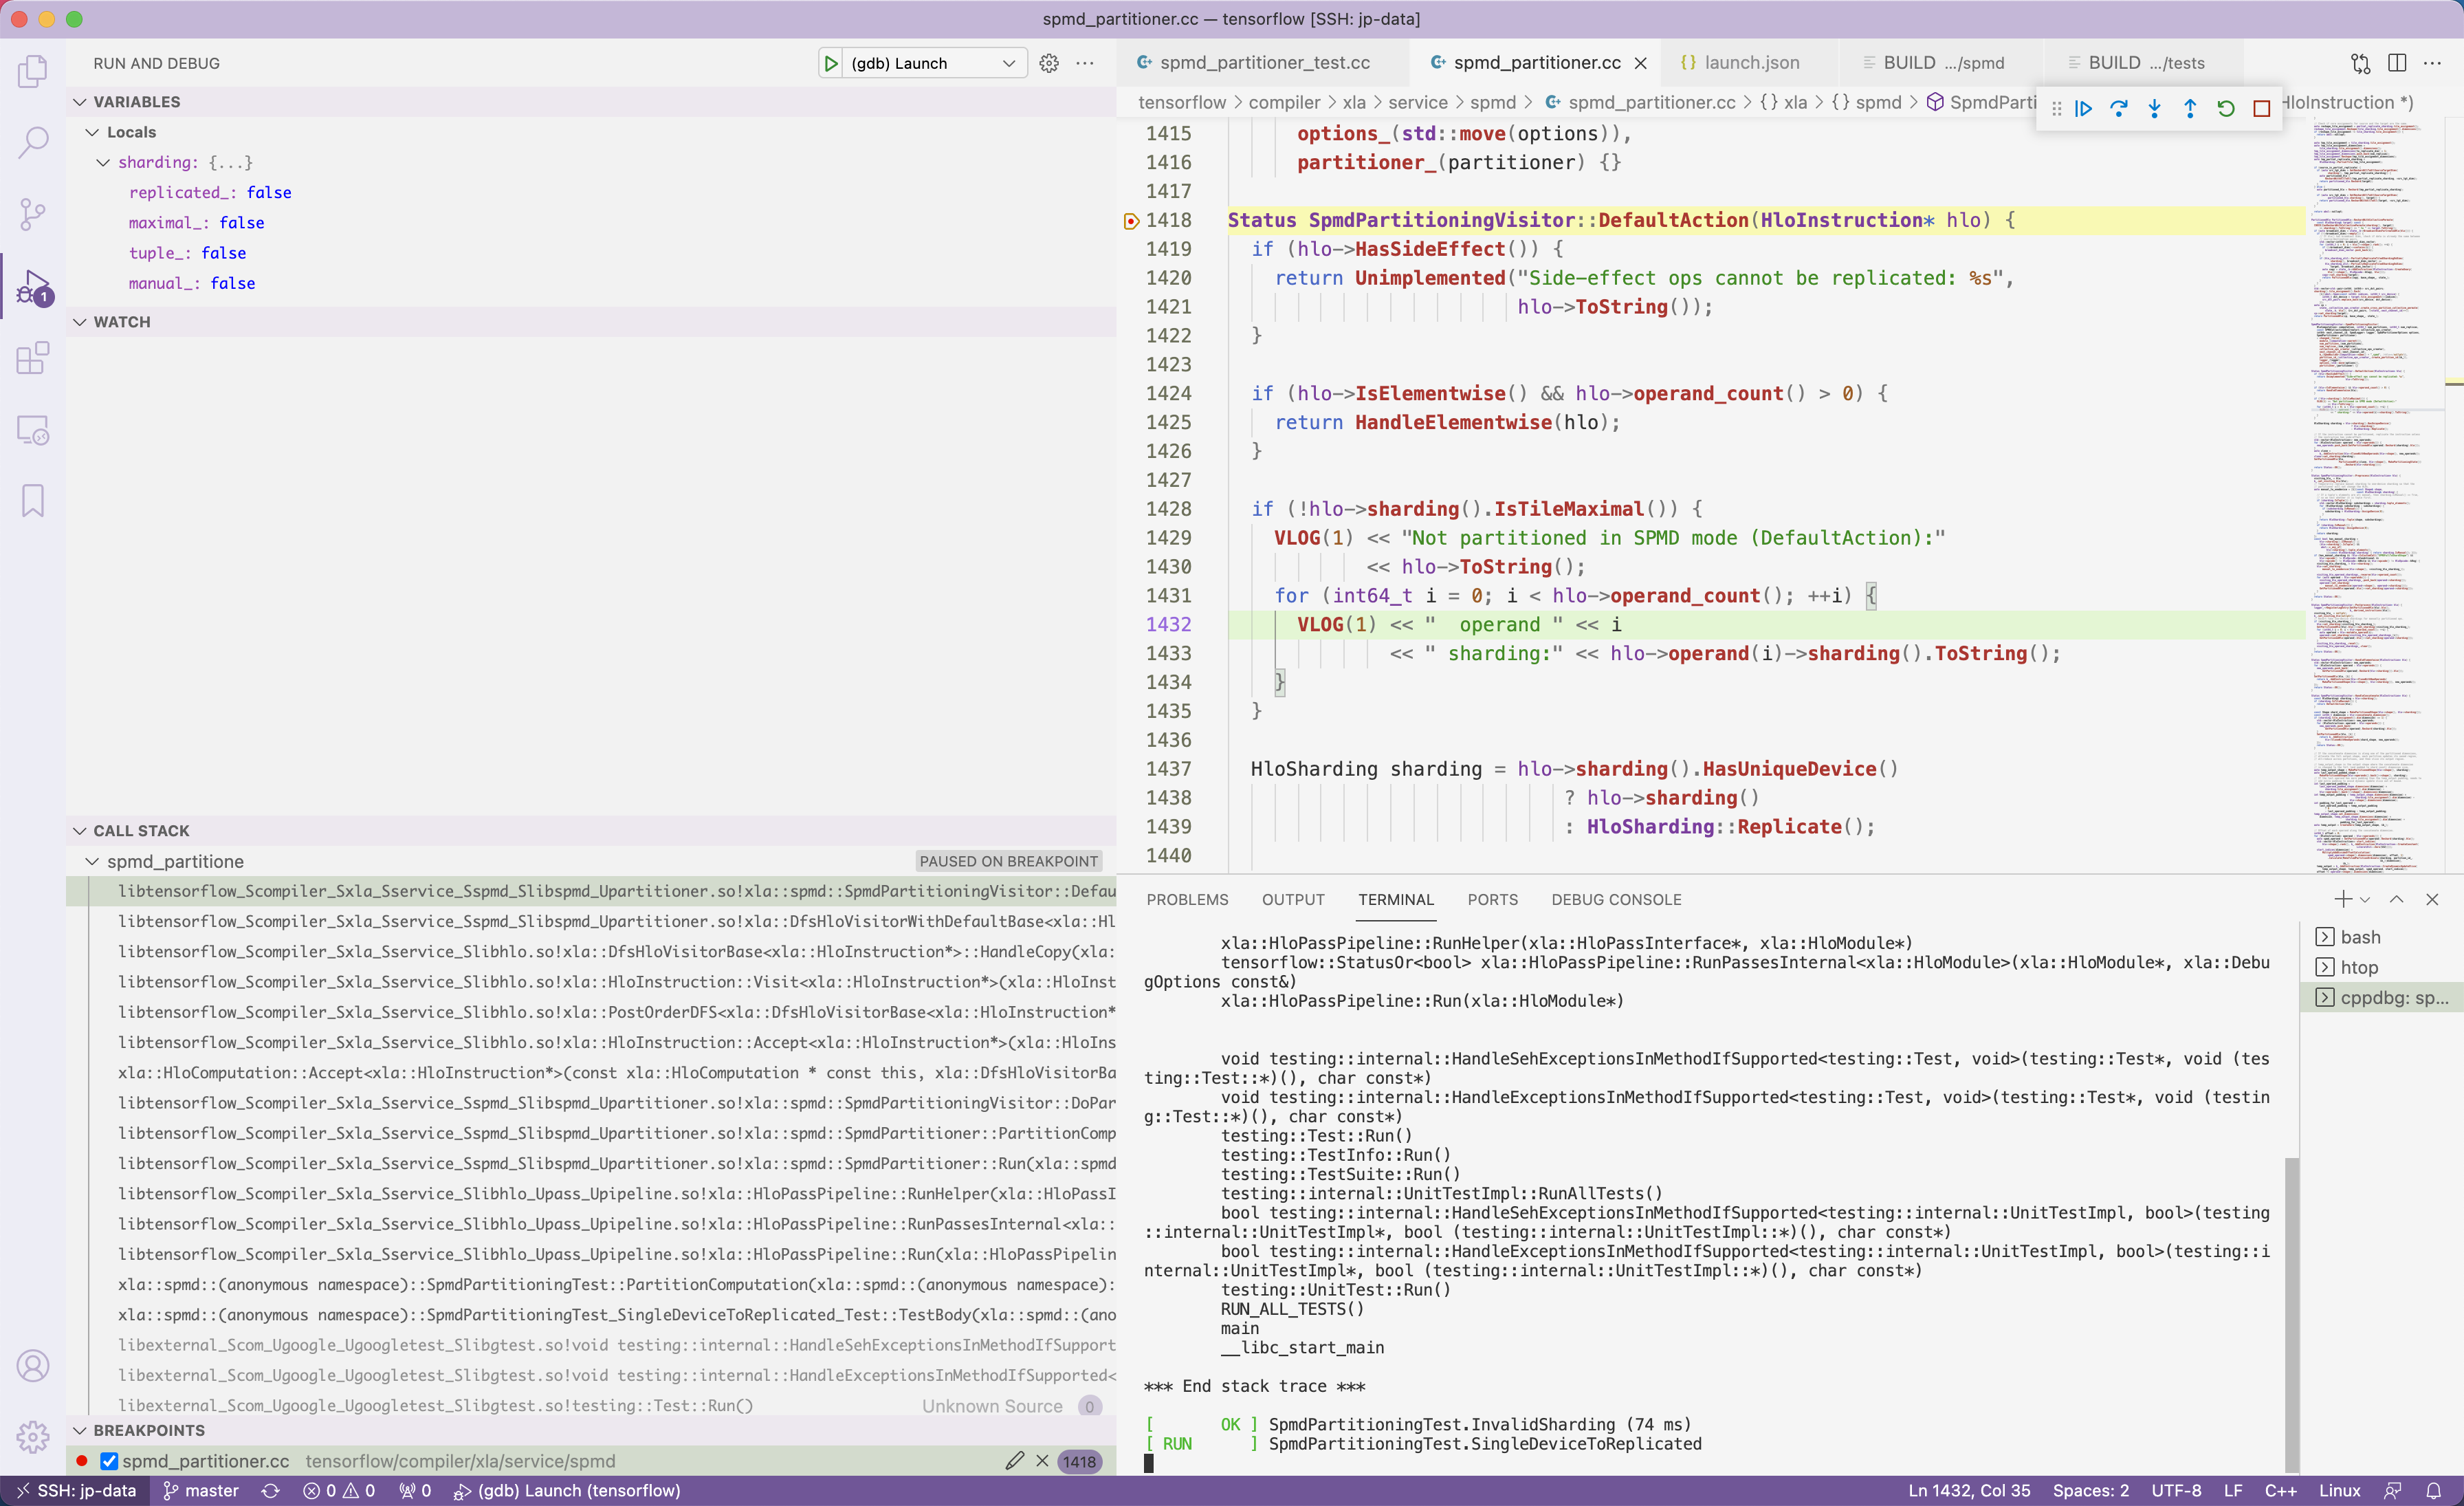Split the editor to the right
2464x1506 pixels.
2397,63
